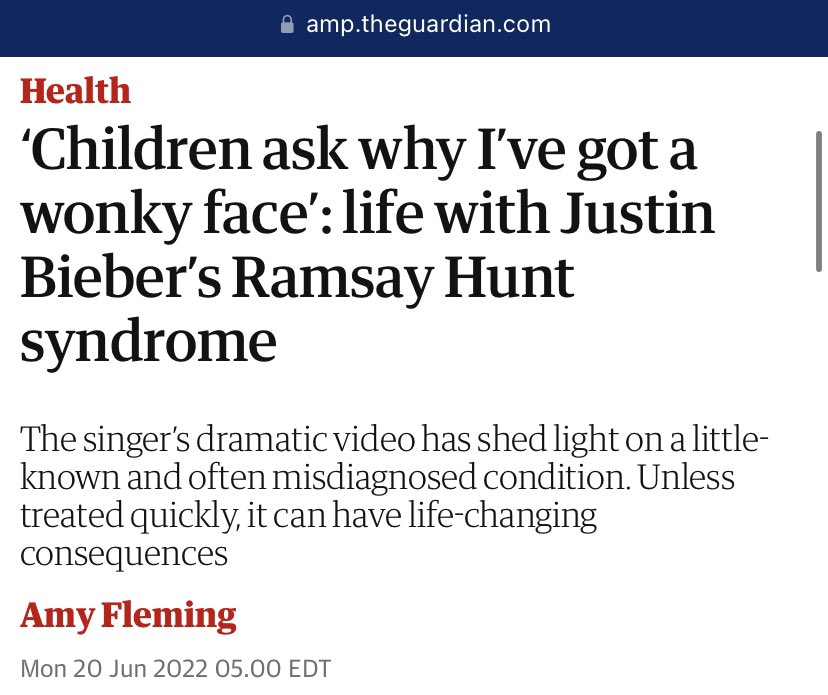Click the word 'syndrome' in the headline
Screen dimensions: 828x695
(148, 342)
